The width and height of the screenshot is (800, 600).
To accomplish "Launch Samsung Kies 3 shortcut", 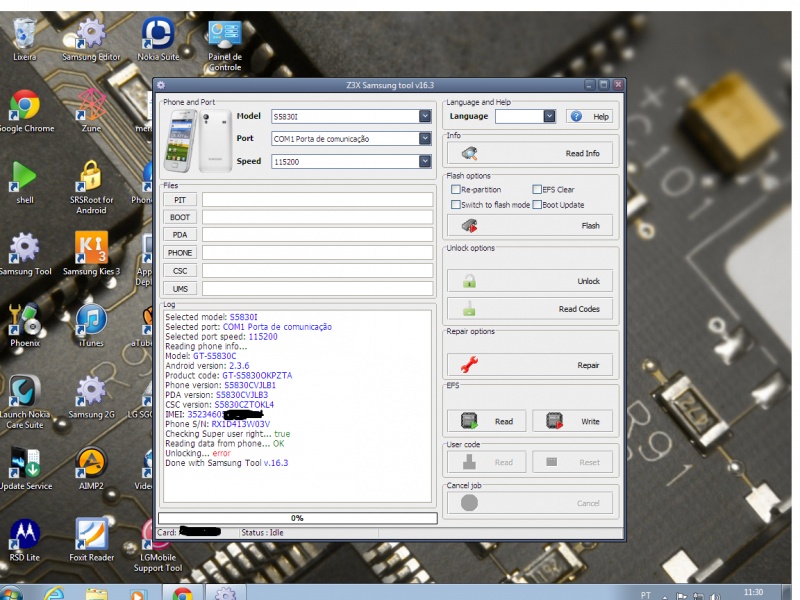I will coord(91,254).
